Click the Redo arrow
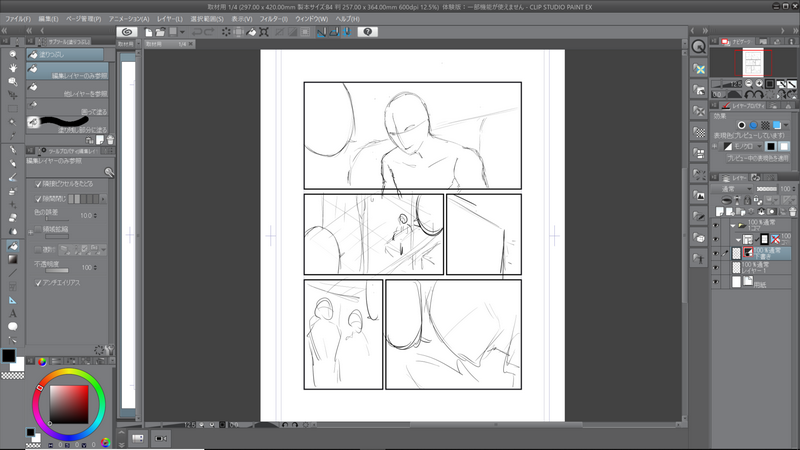 (209, 32)
